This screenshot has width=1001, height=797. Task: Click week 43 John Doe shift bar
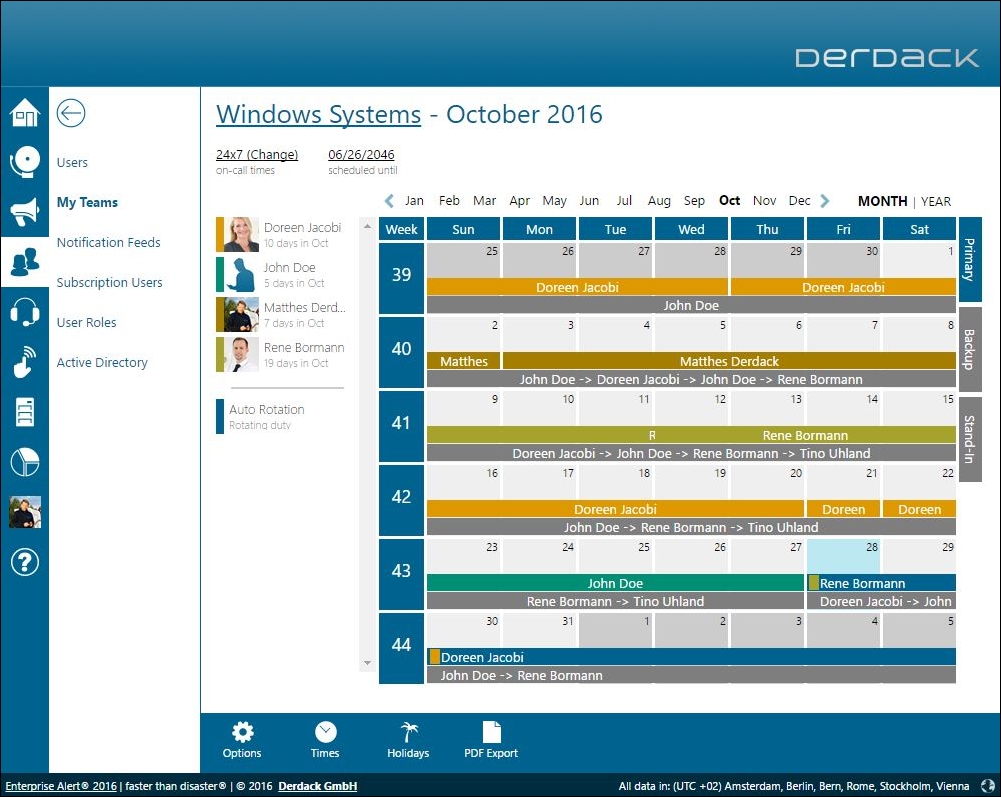pos(615,583)
